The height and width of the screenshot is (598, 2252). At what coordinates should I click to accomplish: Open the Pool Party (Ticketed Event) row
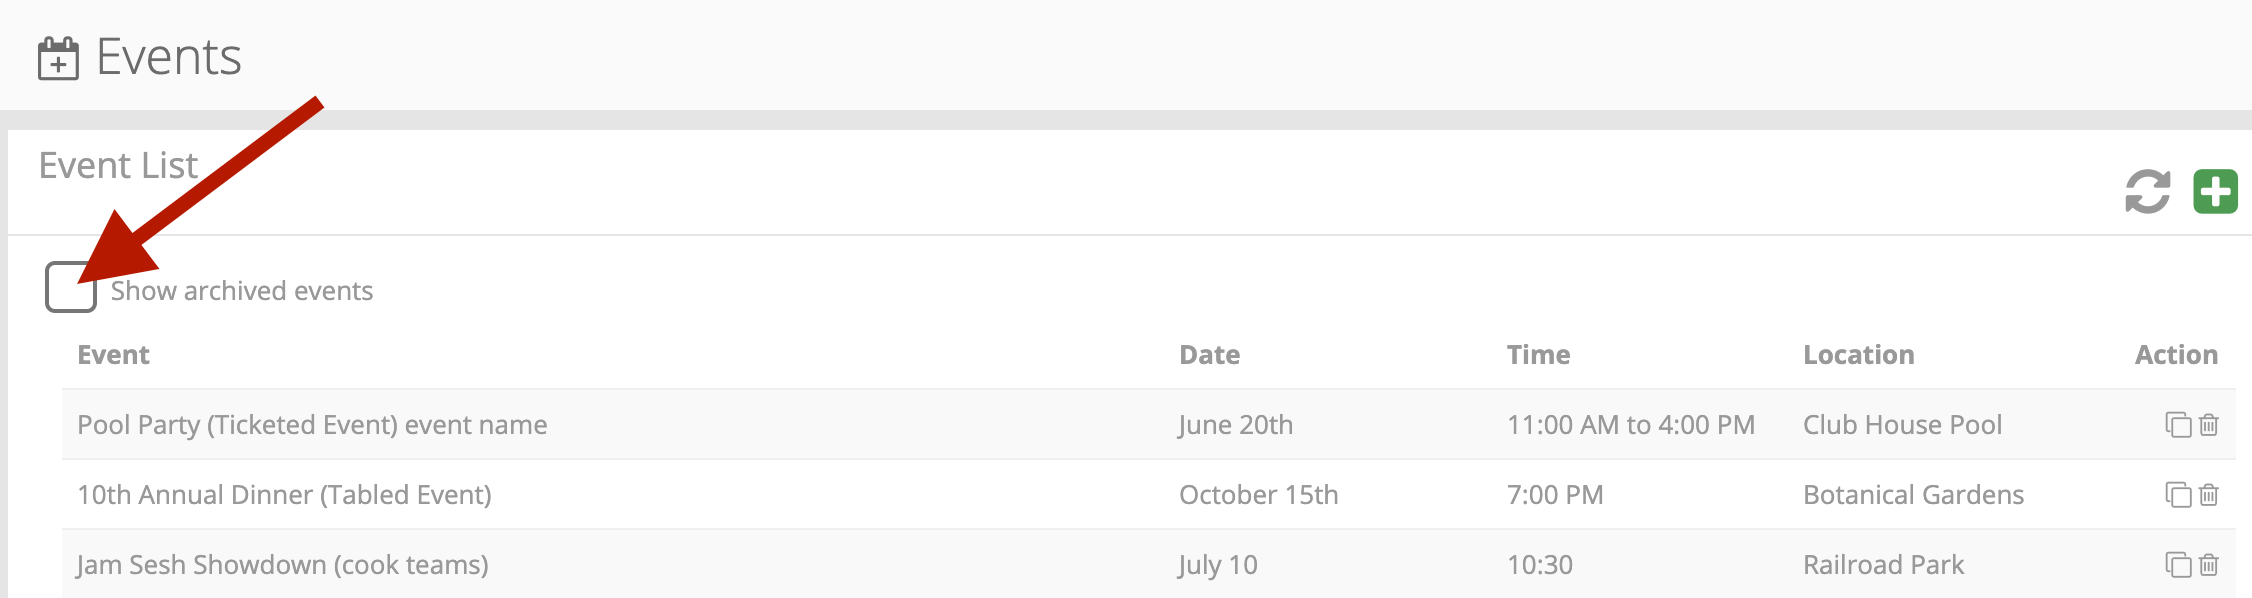[x=312, y=425]
